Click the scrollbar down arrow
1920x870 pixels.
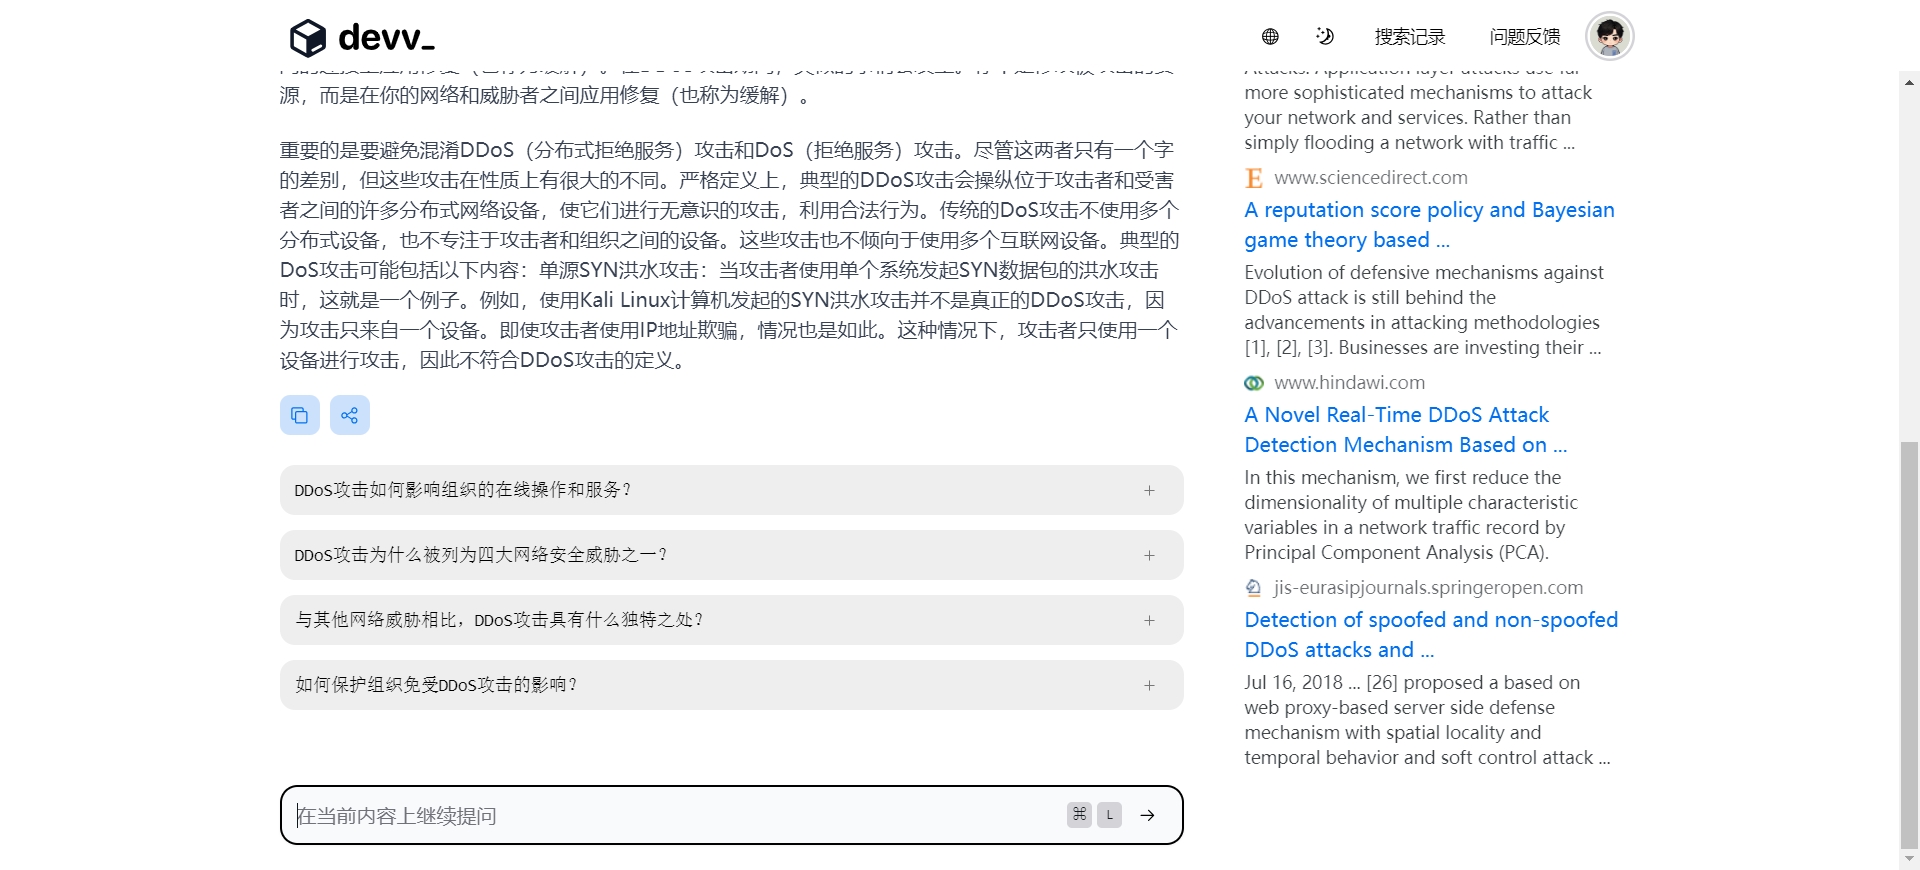pyautogui.click(x=1909, y=859)
